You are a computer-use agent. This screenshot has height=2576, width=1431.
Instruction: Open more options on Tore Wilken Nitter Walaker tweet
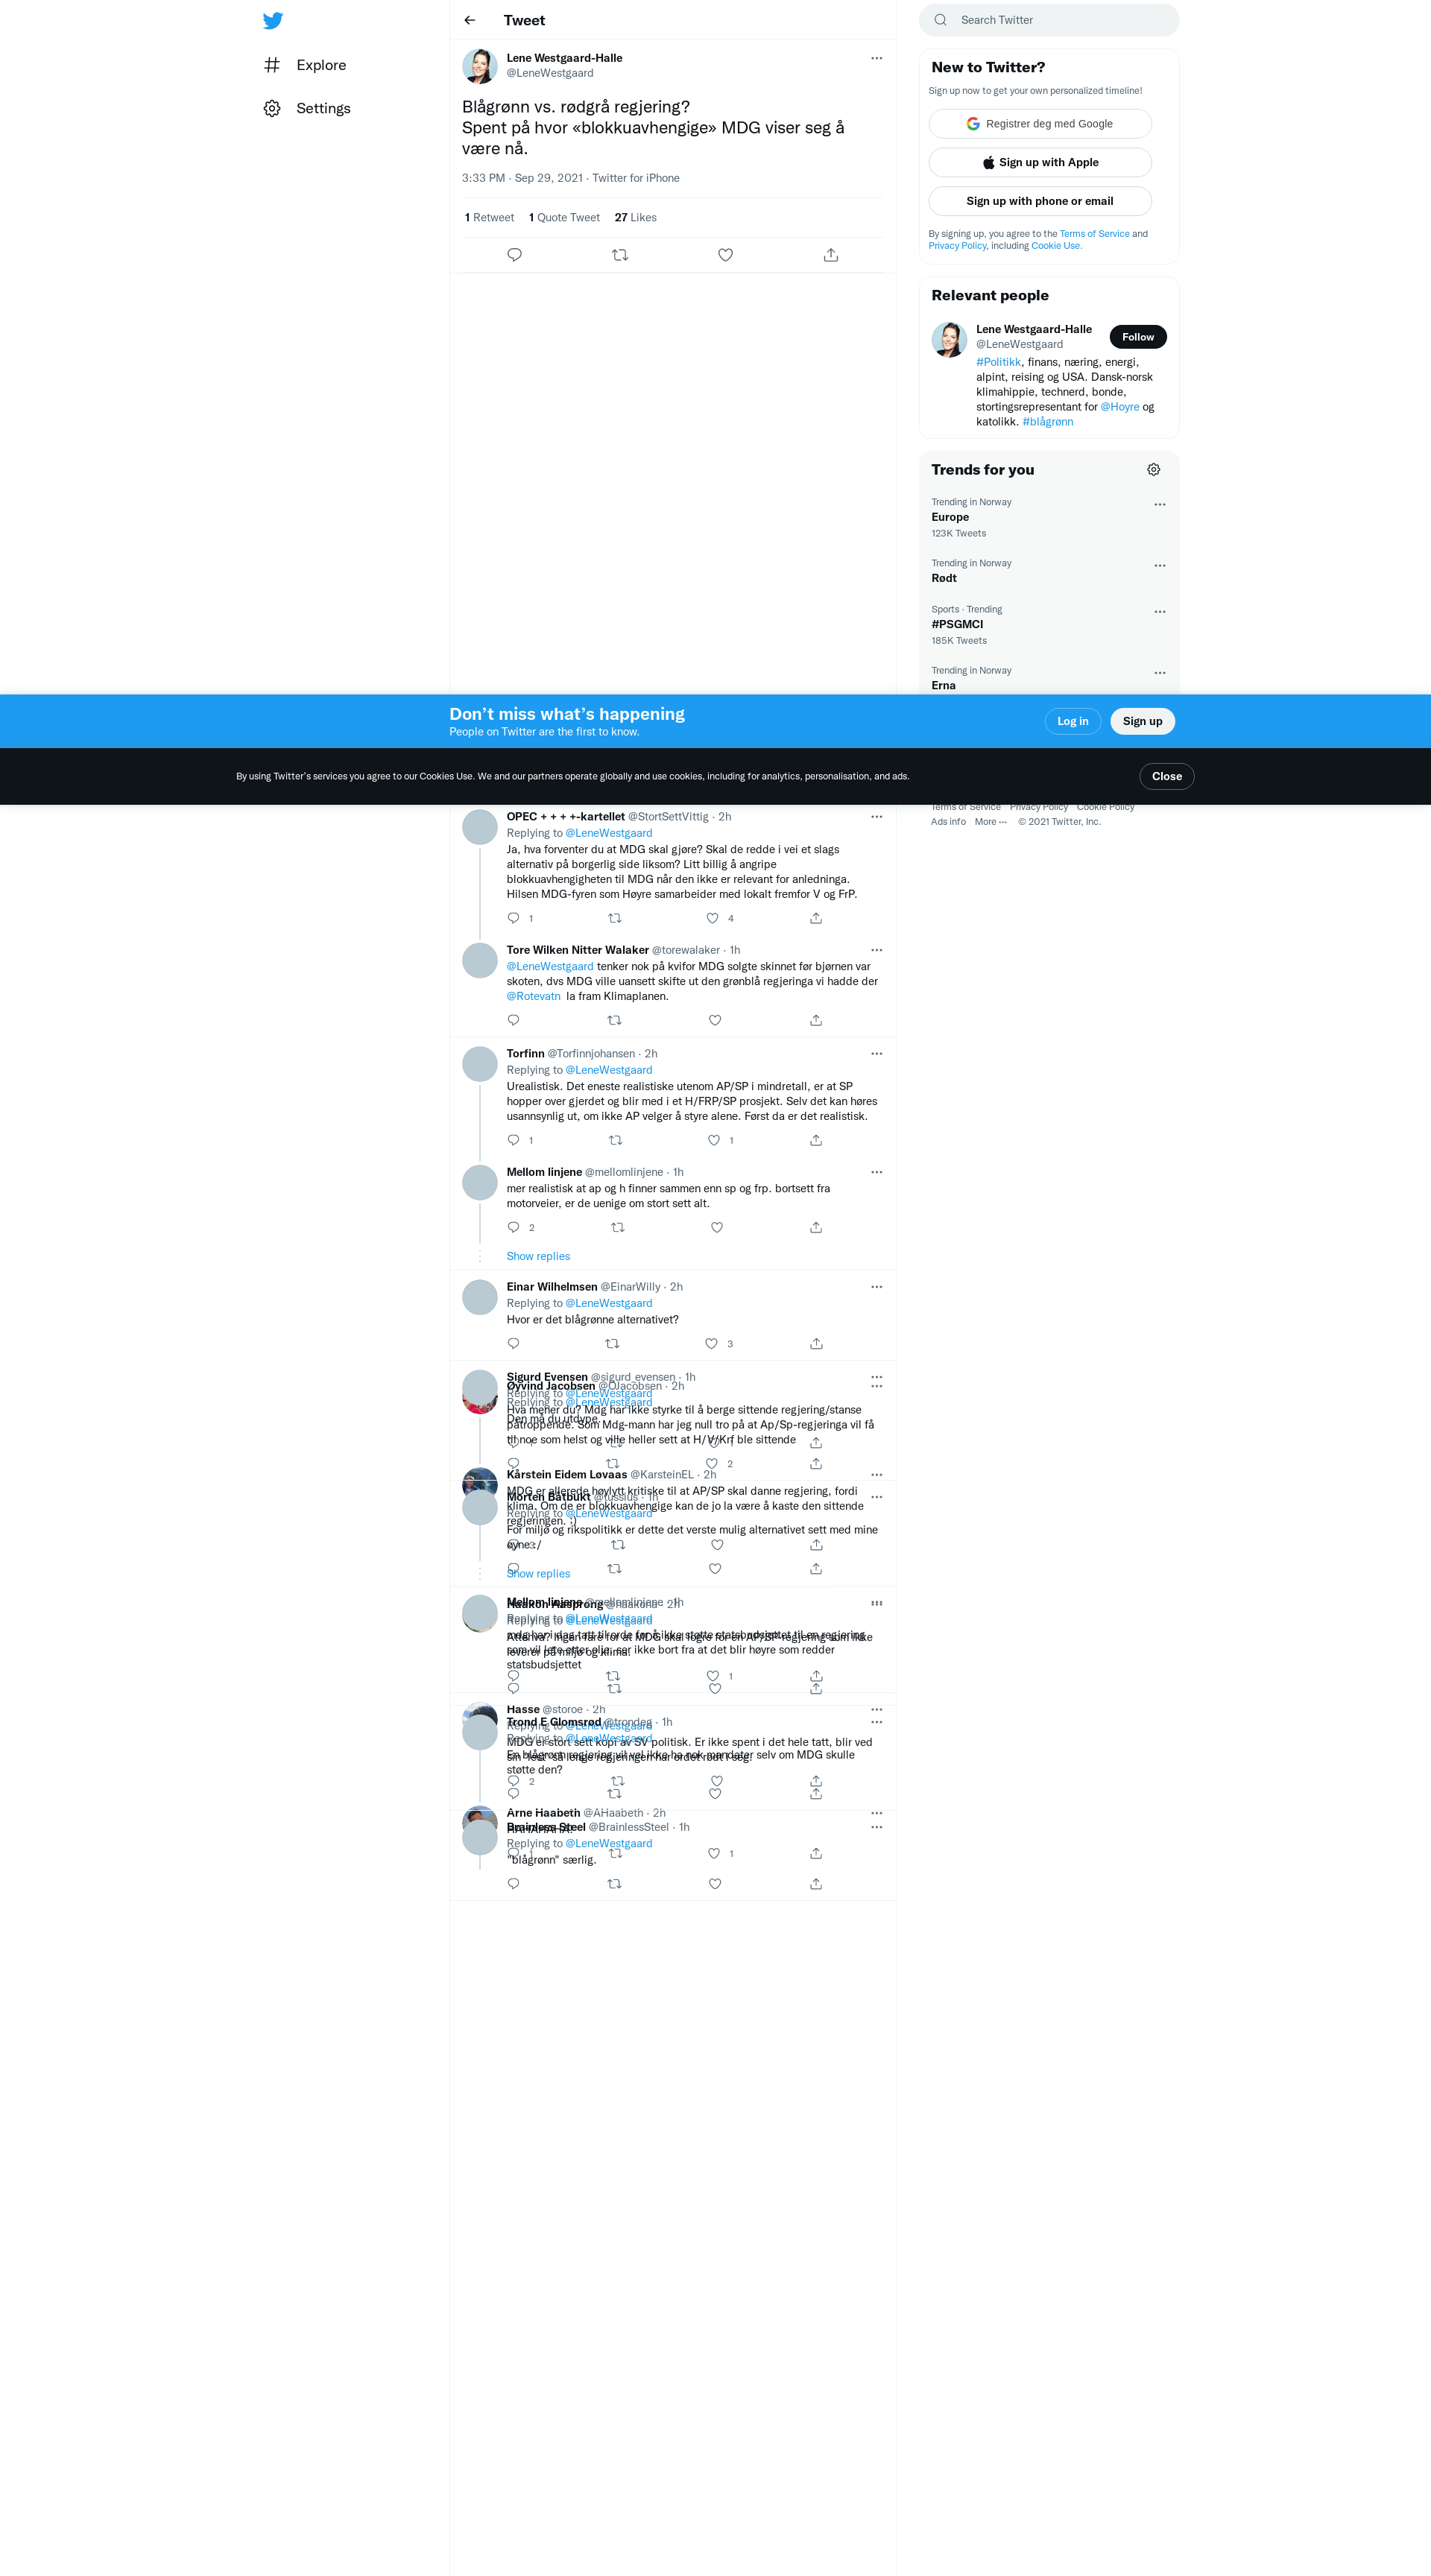pos(877,950)
